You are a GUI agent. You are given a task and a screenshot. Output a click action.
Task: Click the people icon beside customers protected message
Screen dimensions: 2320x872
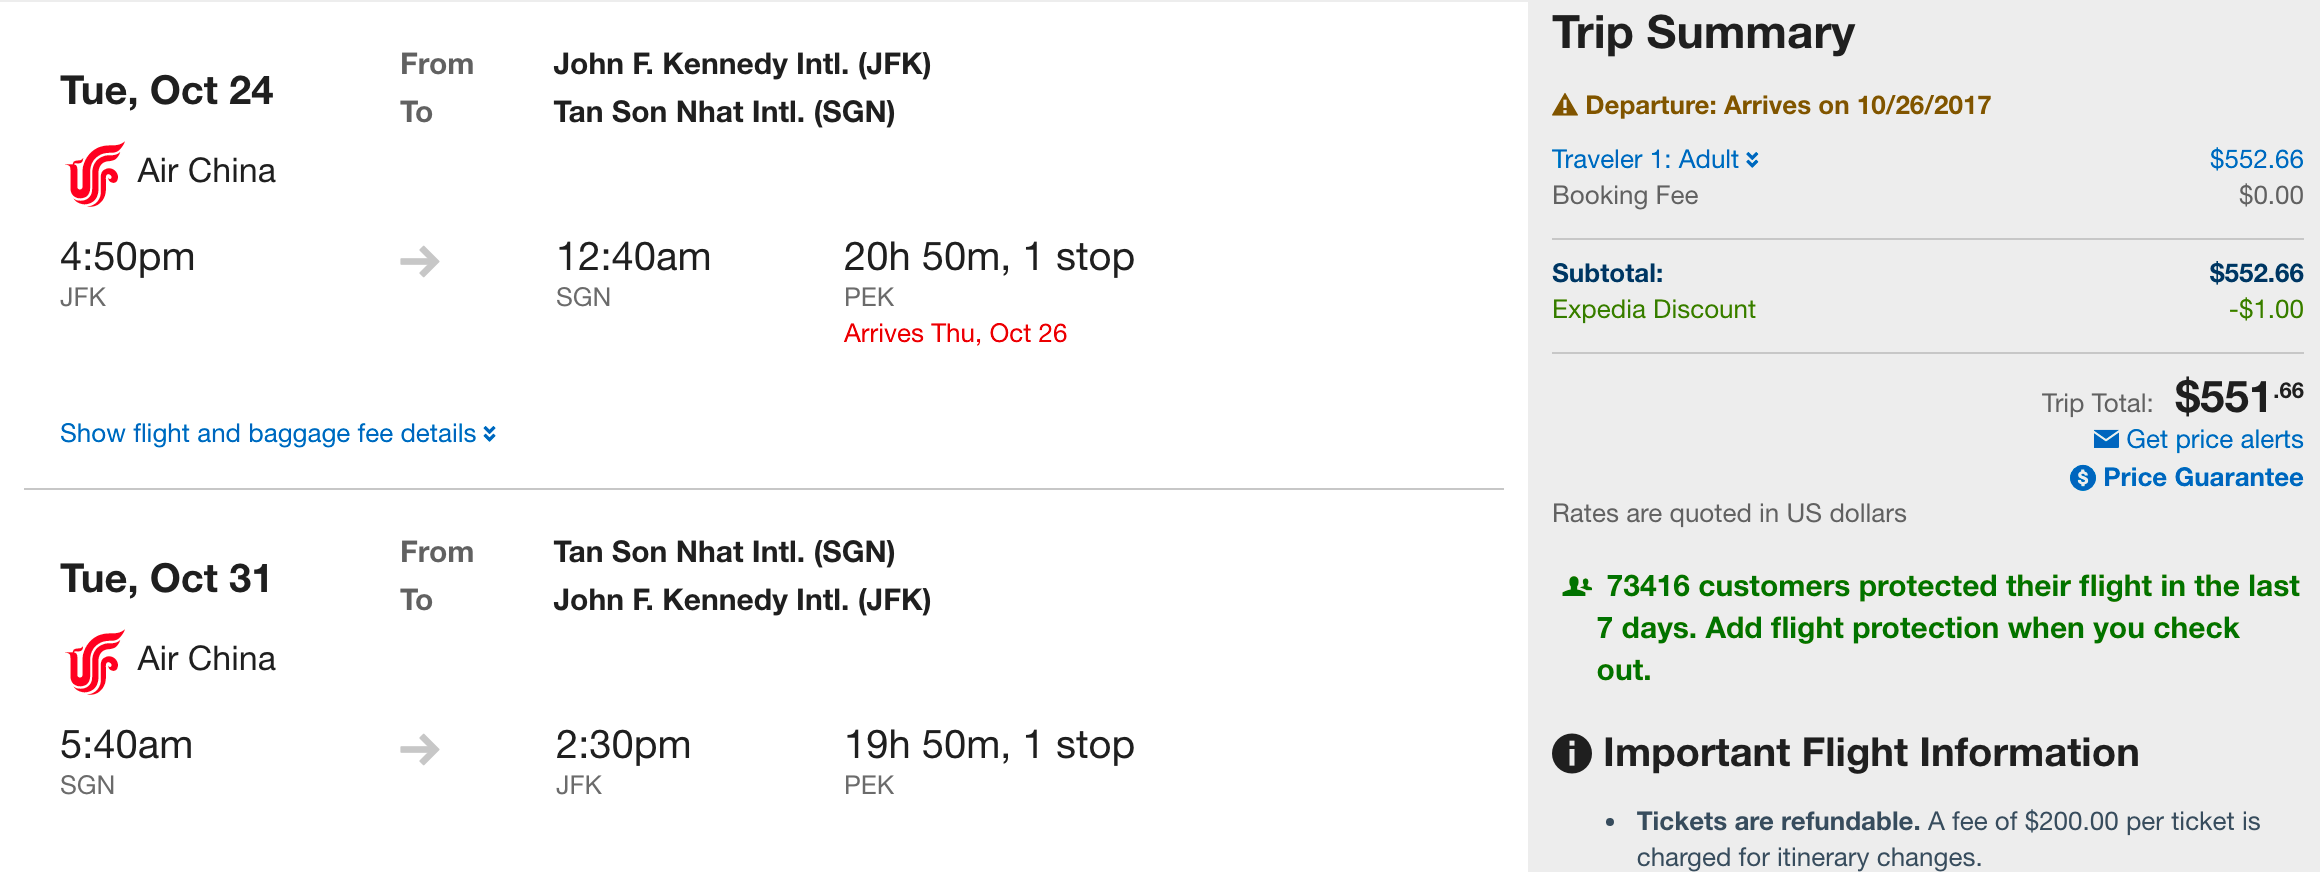coord(1577,586)
